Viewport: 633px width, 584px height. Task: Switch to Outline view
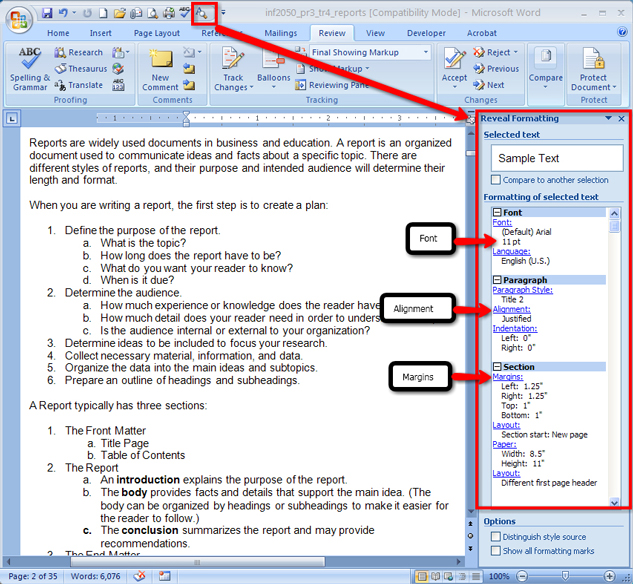(x=463, y=576)
